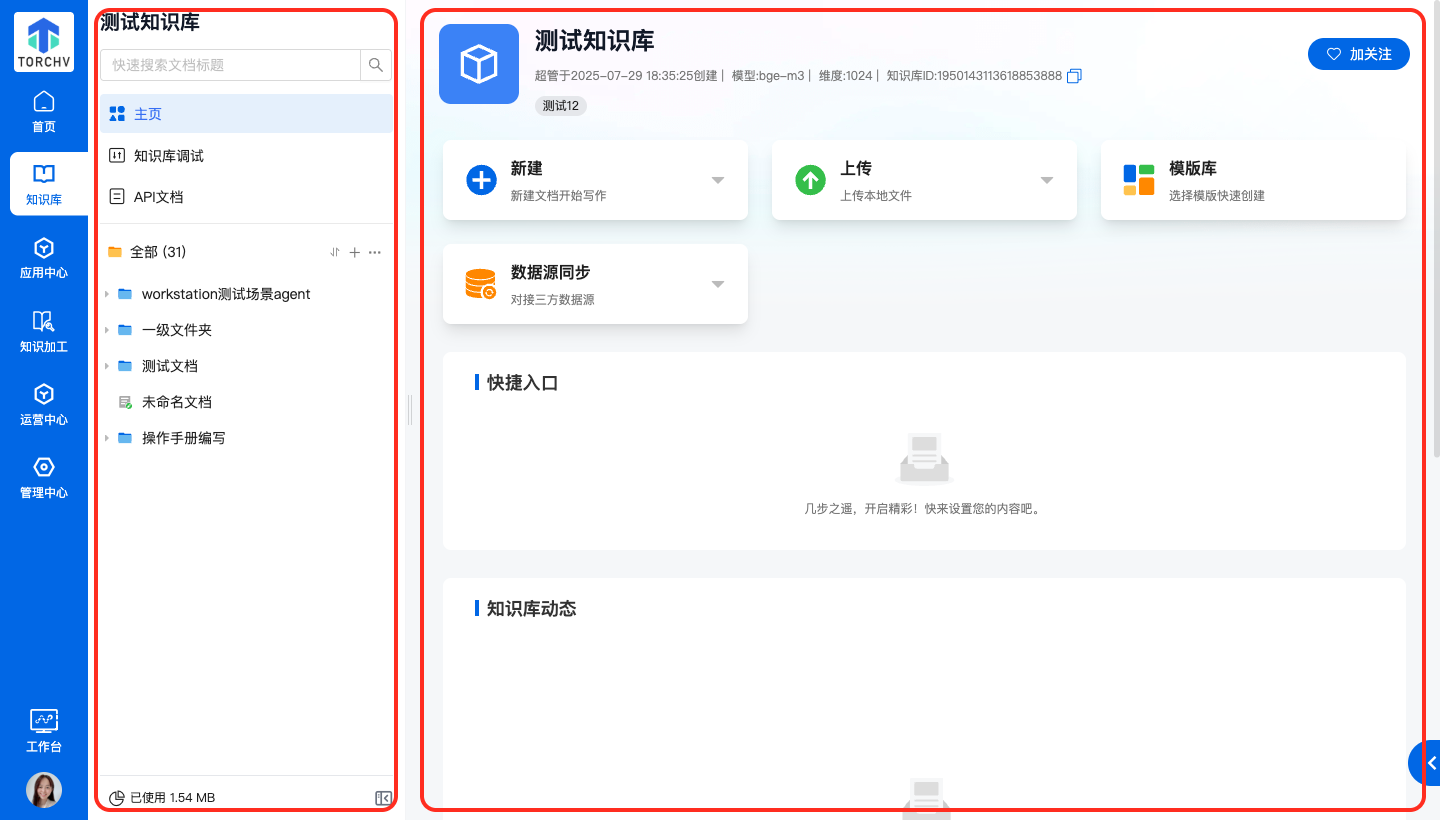Image resolution: width=1440 pixels, height=820 pixels.
Task: Open the 上传 card dropdown arrow
Action: click(x=1047, y=180)
